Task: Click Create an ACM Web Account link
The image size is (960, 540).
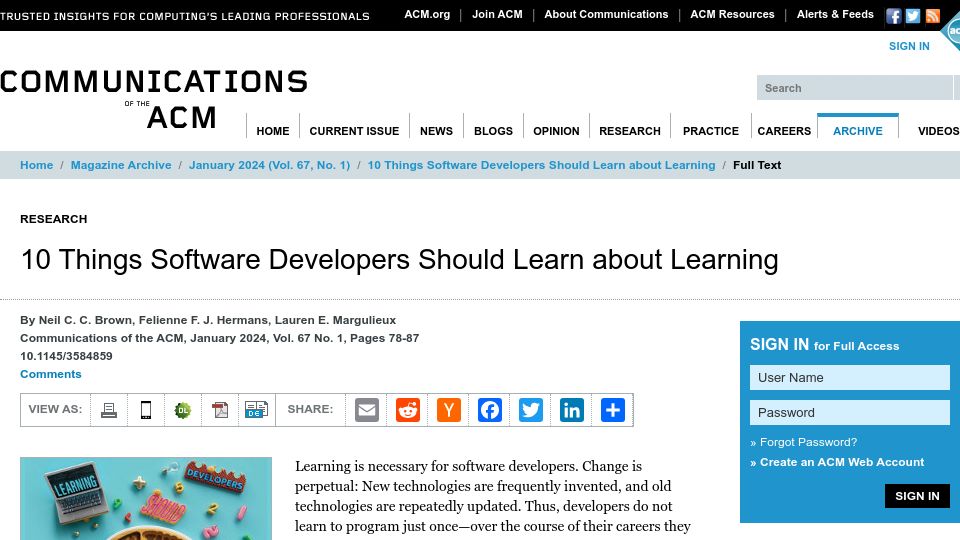Action: pyautogui.click(x=842, y=462)
